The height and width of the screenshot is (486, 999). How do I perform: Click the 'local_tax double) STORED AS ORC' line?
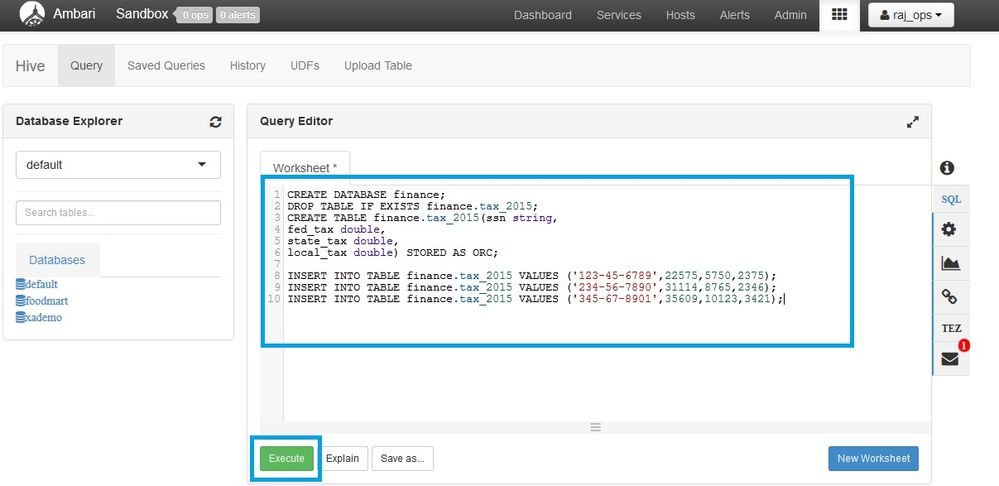click(392, 253)
